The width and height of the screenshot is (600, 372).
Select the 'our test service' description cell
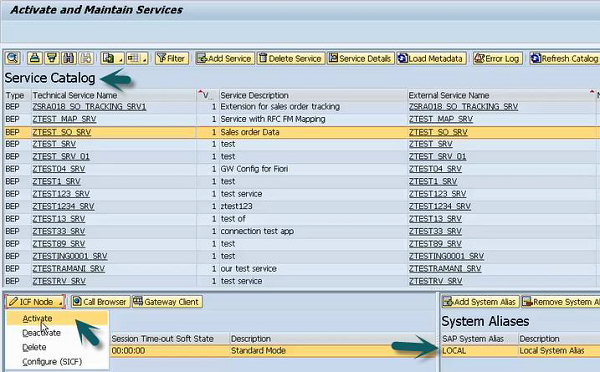pos(313,269)
